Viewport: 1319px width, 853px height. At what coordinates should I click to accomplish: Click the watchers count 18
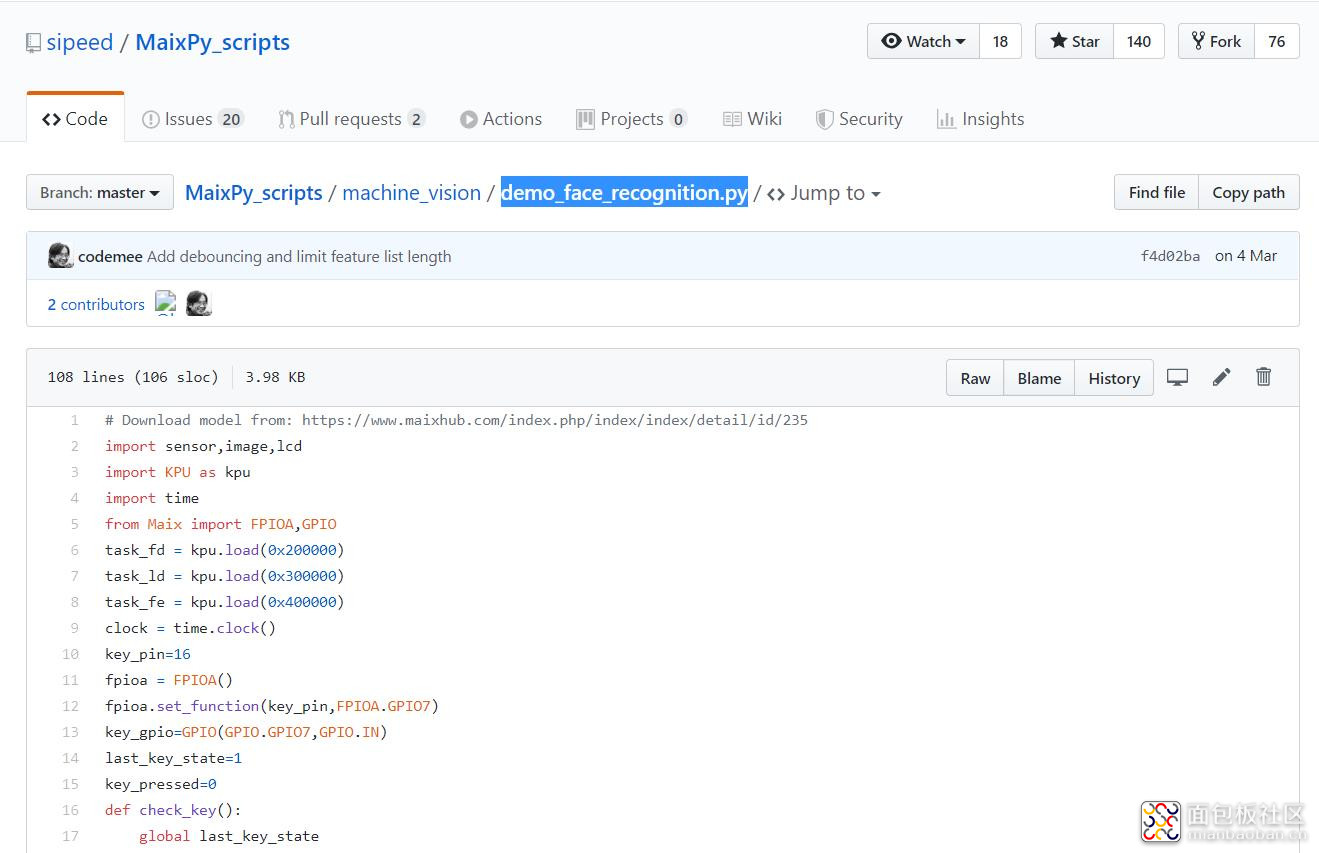[x=1000, y=41]
